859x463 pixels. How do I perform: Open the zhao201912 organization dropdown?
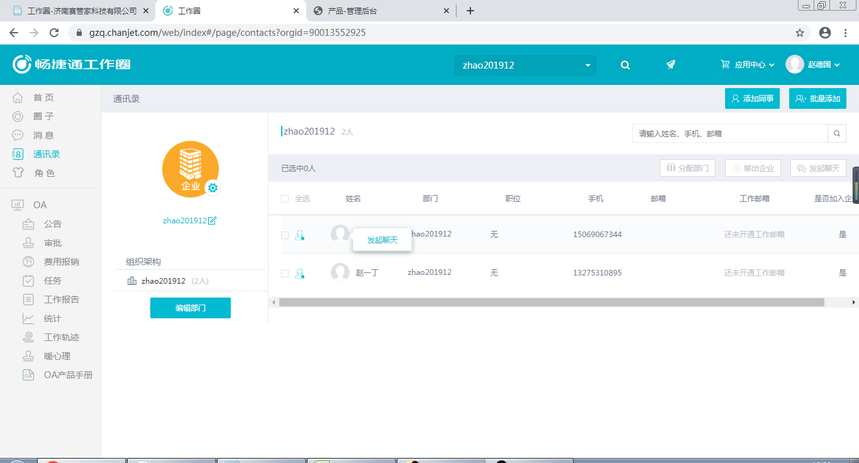click(525, 65)
